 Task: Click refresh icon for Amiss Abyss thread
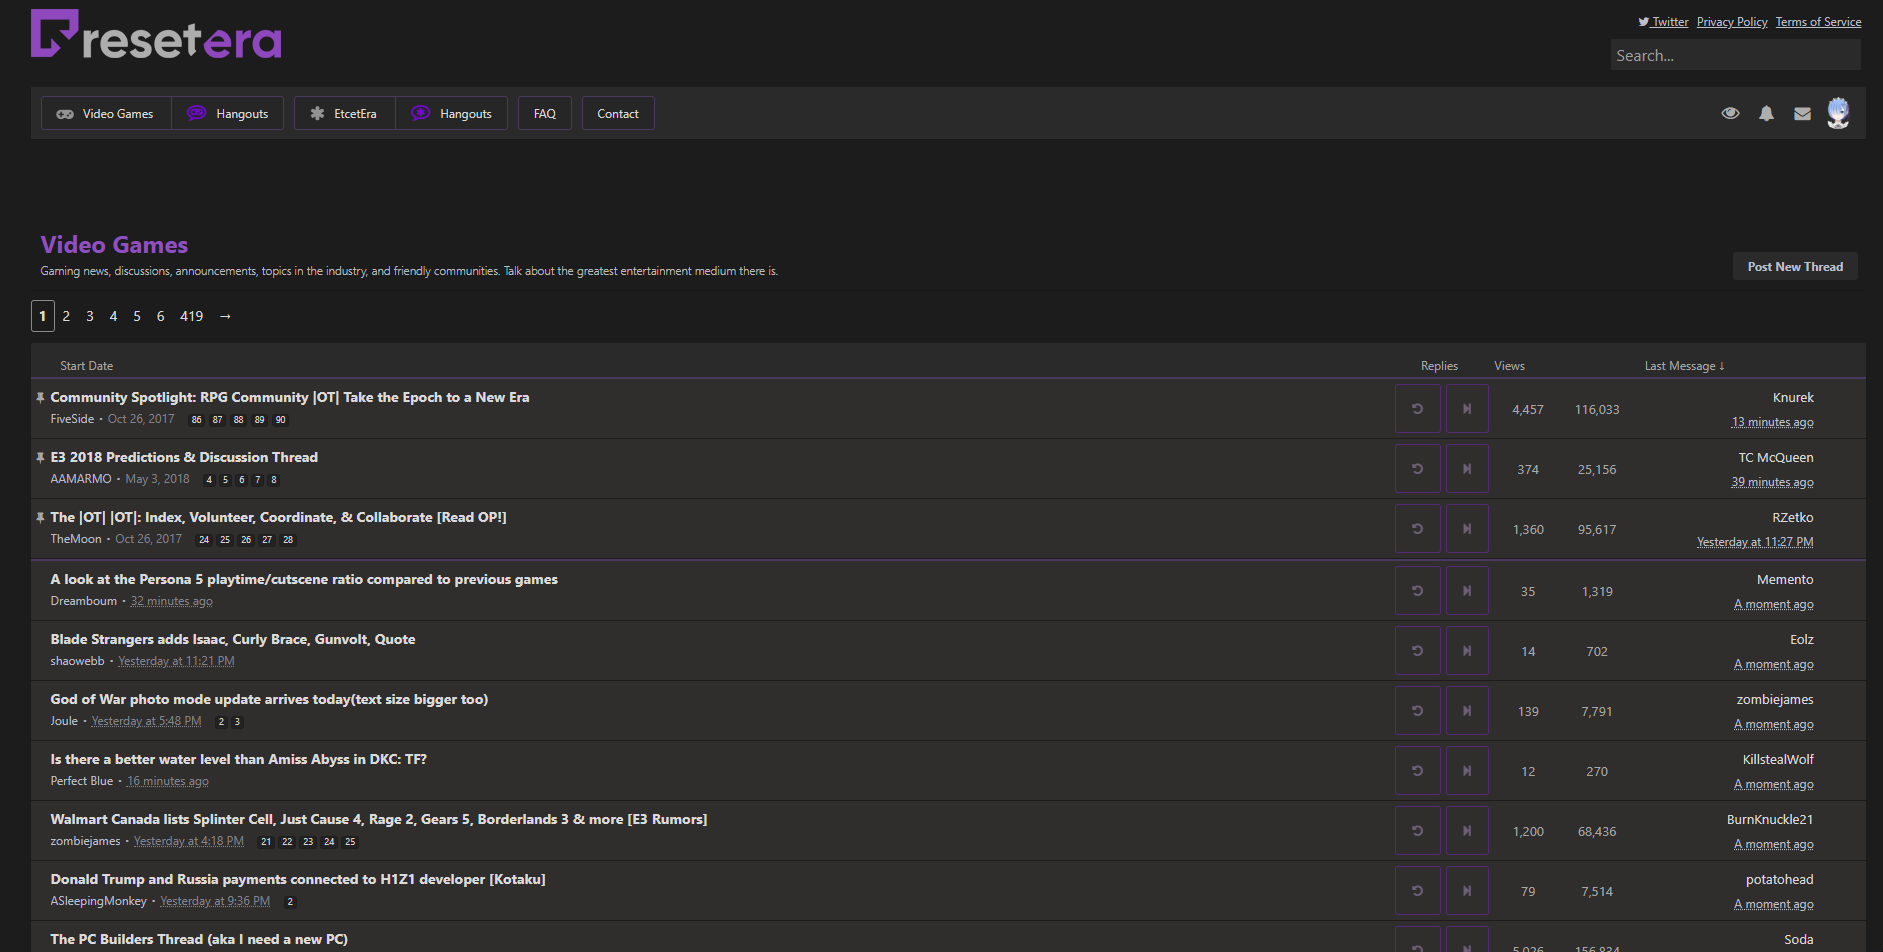pyautogui.click(x=1418, y=771)
